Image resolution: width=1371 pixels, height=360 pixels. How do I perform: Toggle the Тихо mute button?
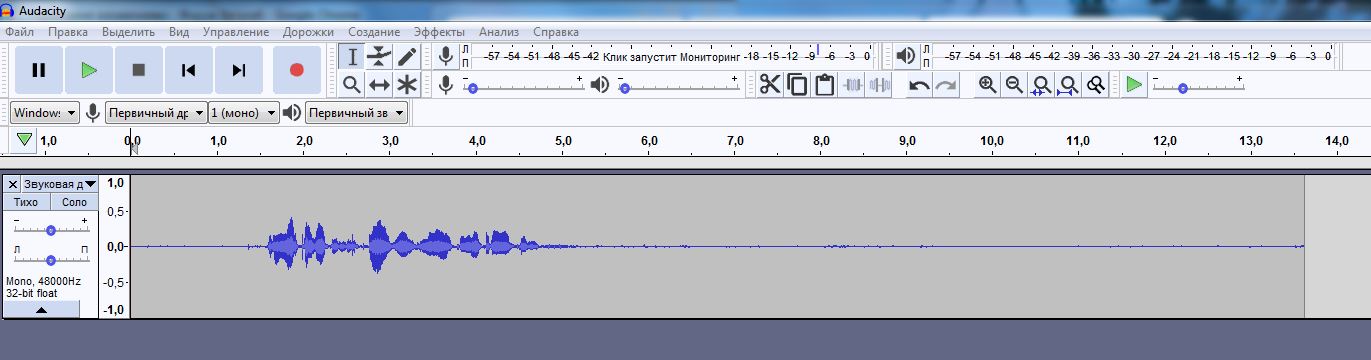tap(26, 202)
